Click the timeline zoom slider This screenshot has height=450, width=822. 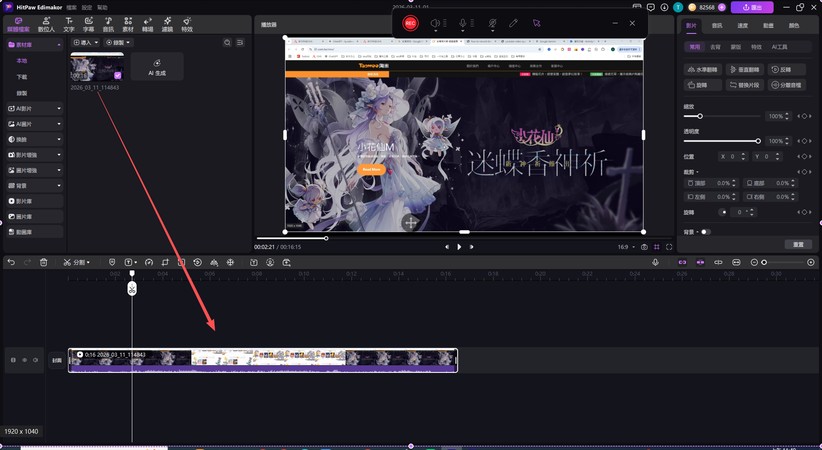click(x=782, y=262)
